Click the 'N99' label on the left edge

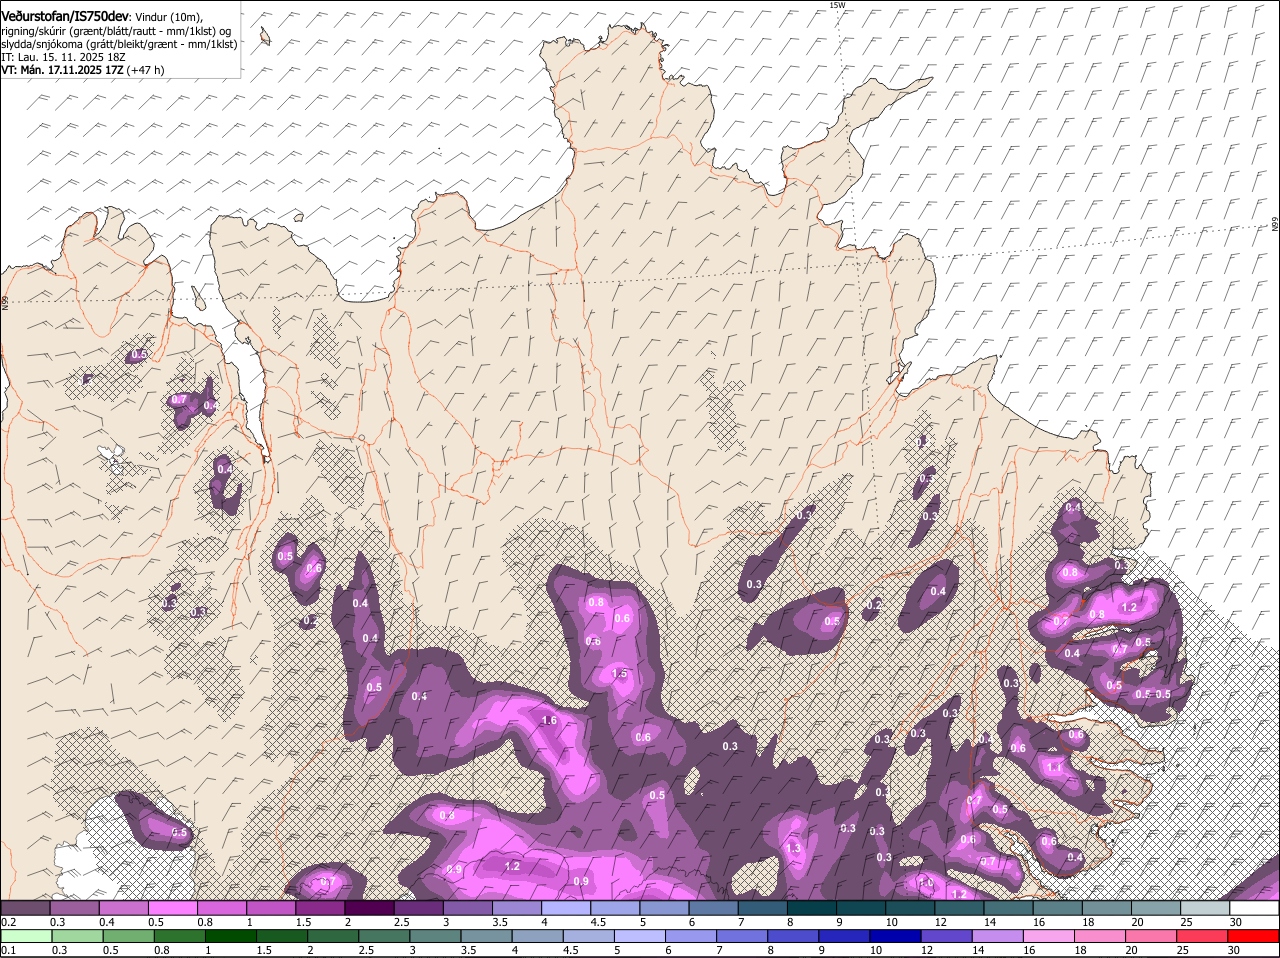point(5,302)
